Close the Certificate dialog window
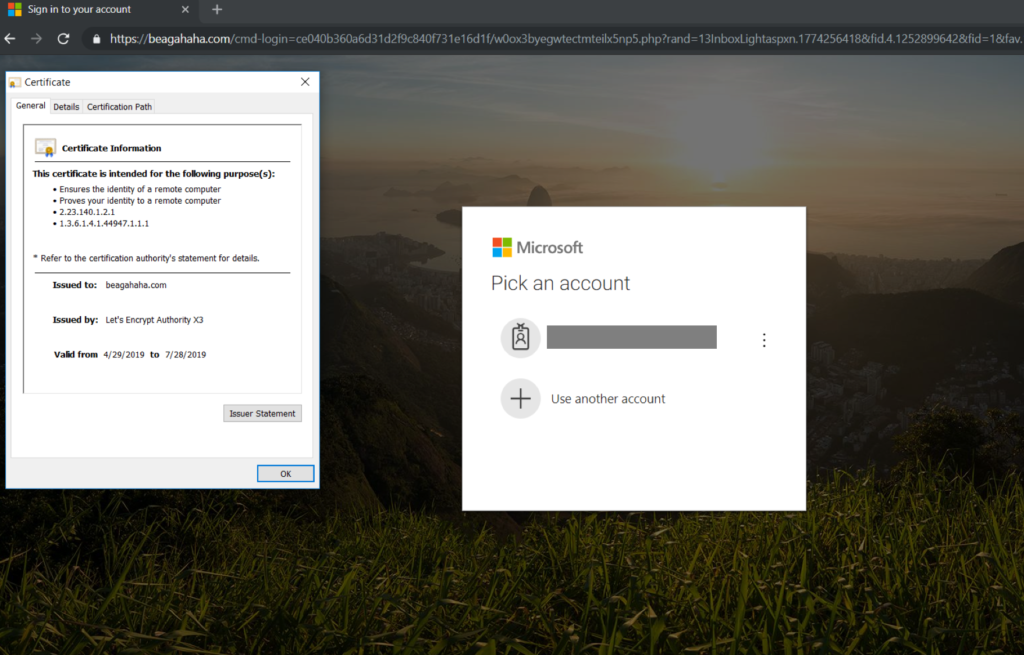 305,82
